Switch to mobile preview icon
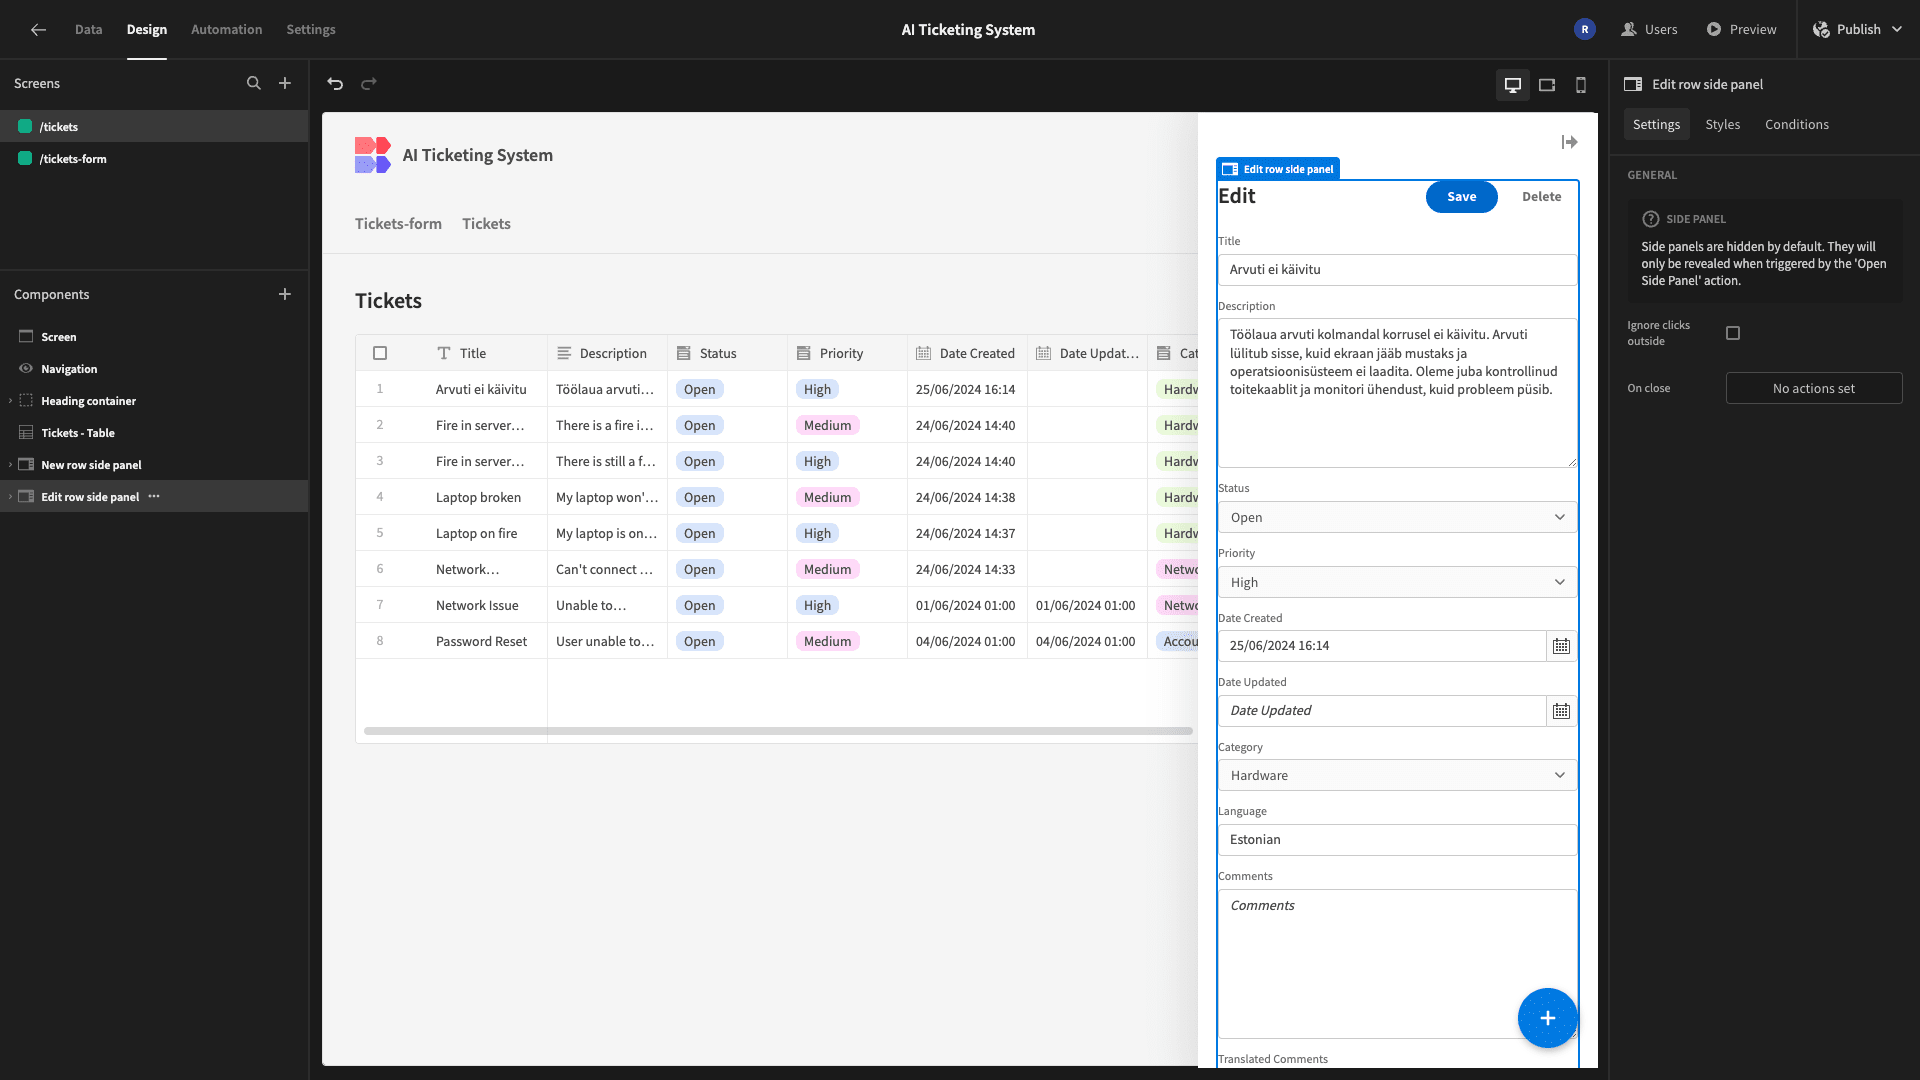 click(x=1581, y=85)
